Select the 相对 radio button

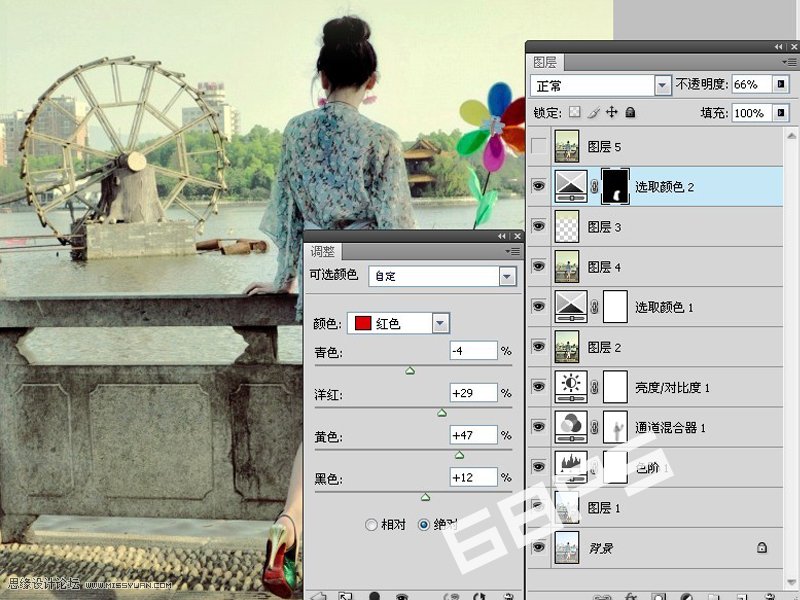[371, 524]
